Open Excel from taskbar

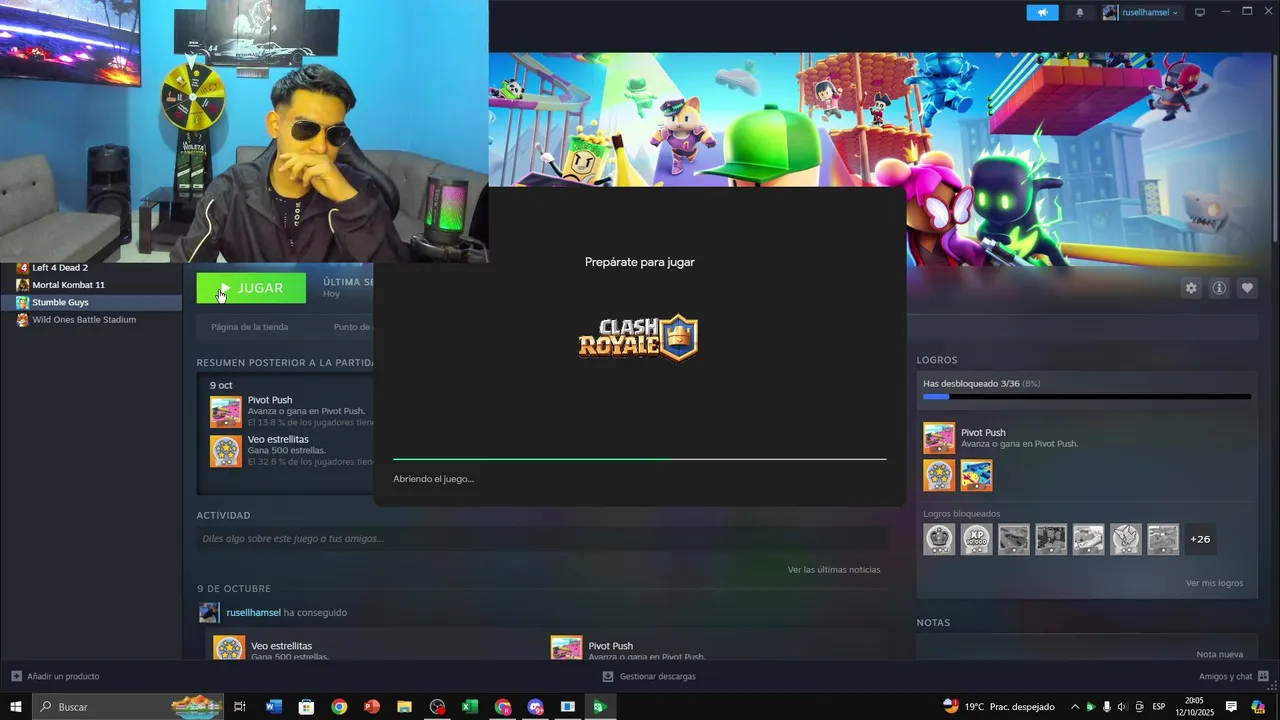[x=470, y=707]
